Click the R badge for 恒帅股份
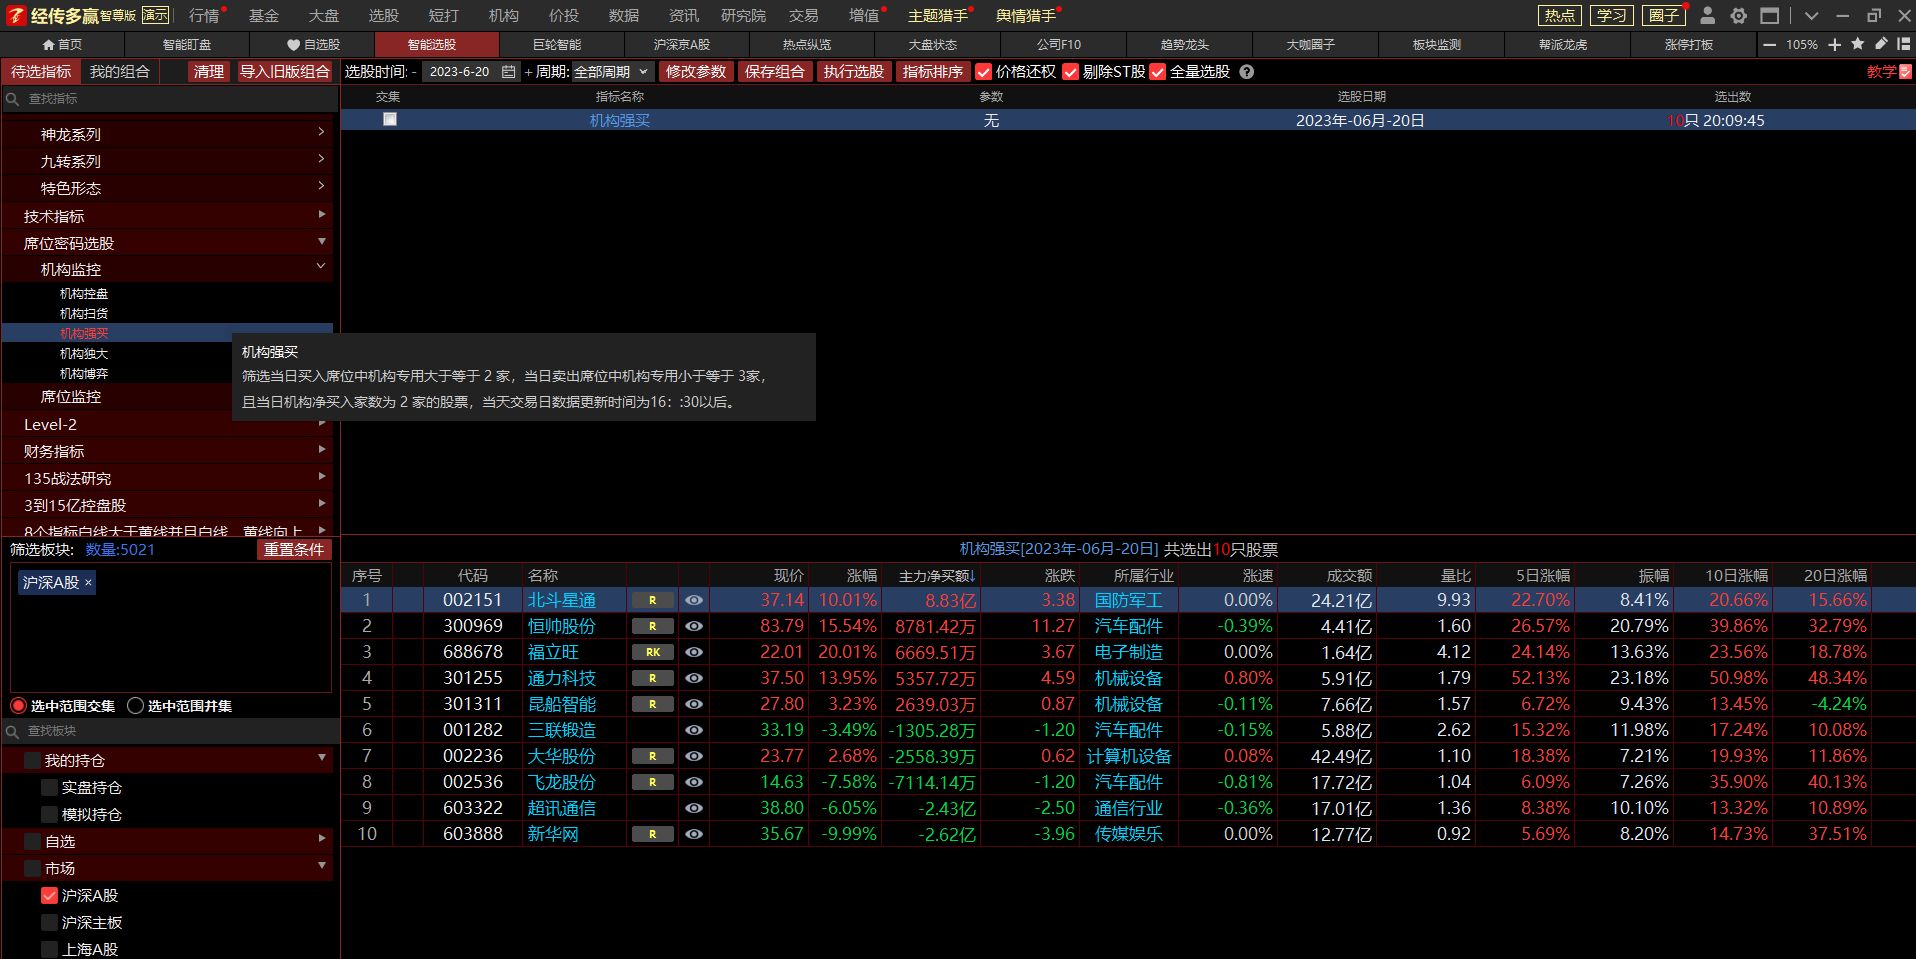This screenshot has height=959, width=1916. [653, 626]
